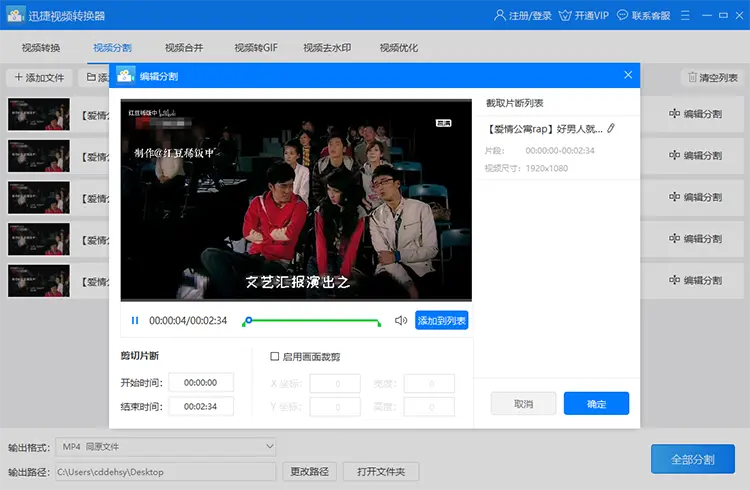Start splitting with 全部分割
The image size is (750, 490).
tap(693, 459)
